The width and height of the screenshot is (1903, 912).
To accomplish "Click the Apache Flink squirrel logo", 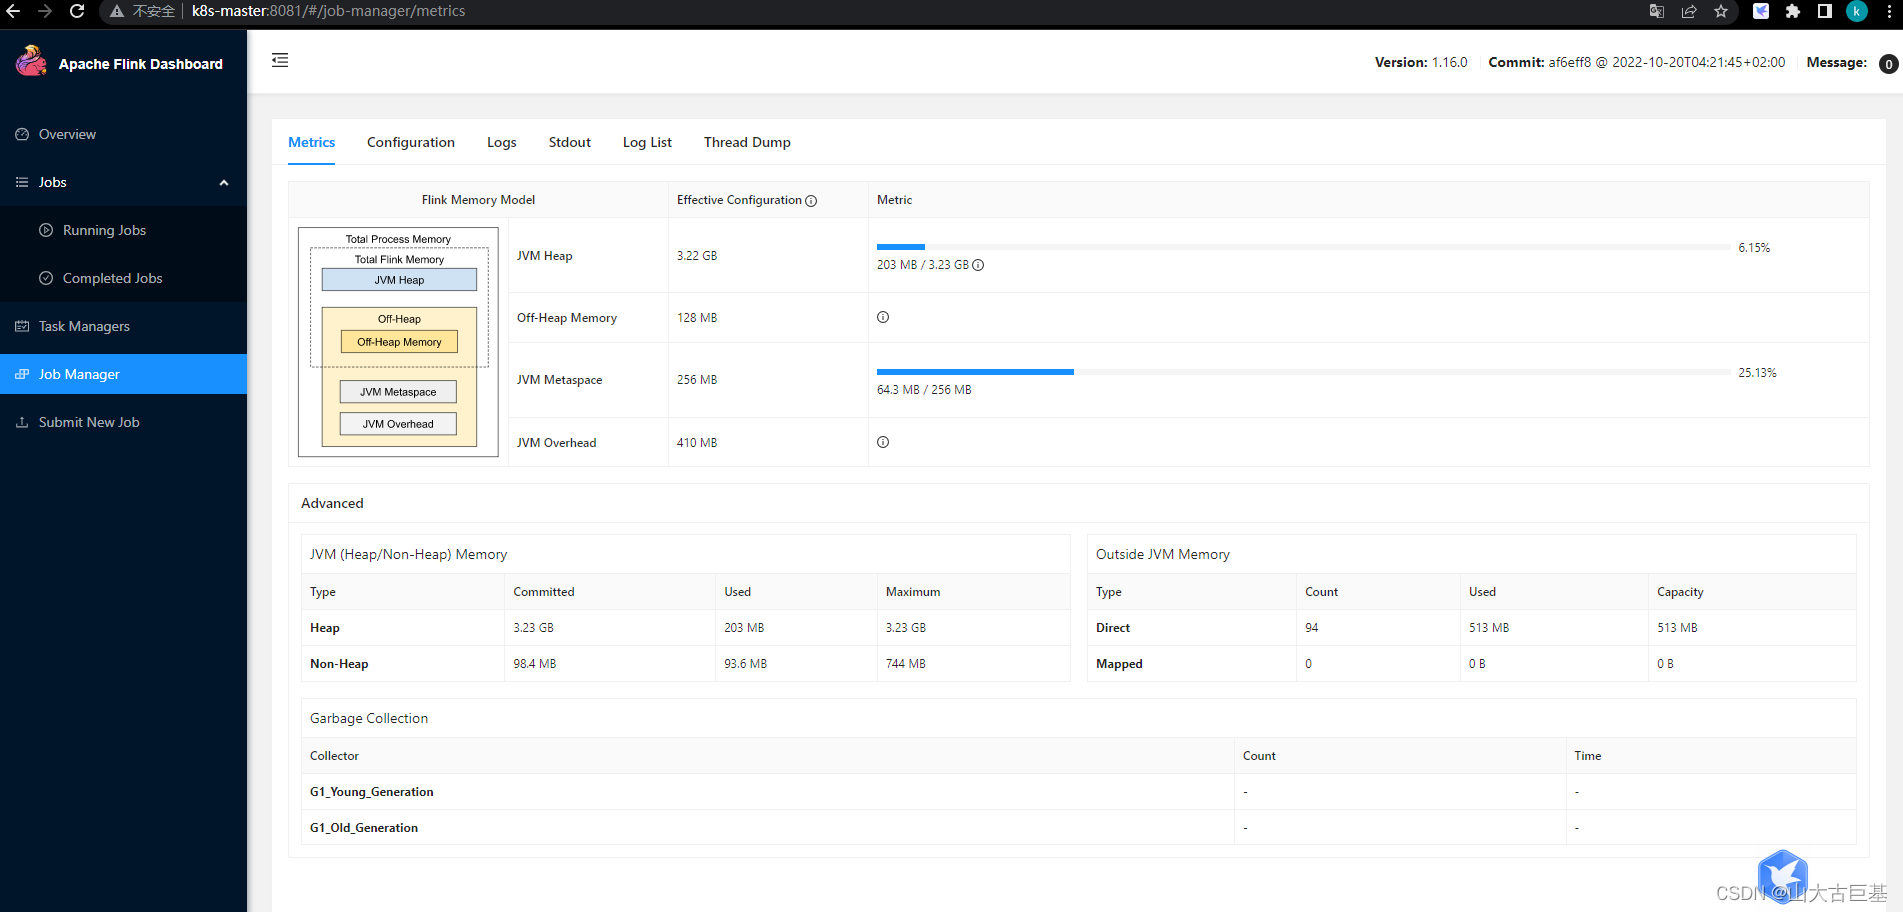I will click(31, 60).
